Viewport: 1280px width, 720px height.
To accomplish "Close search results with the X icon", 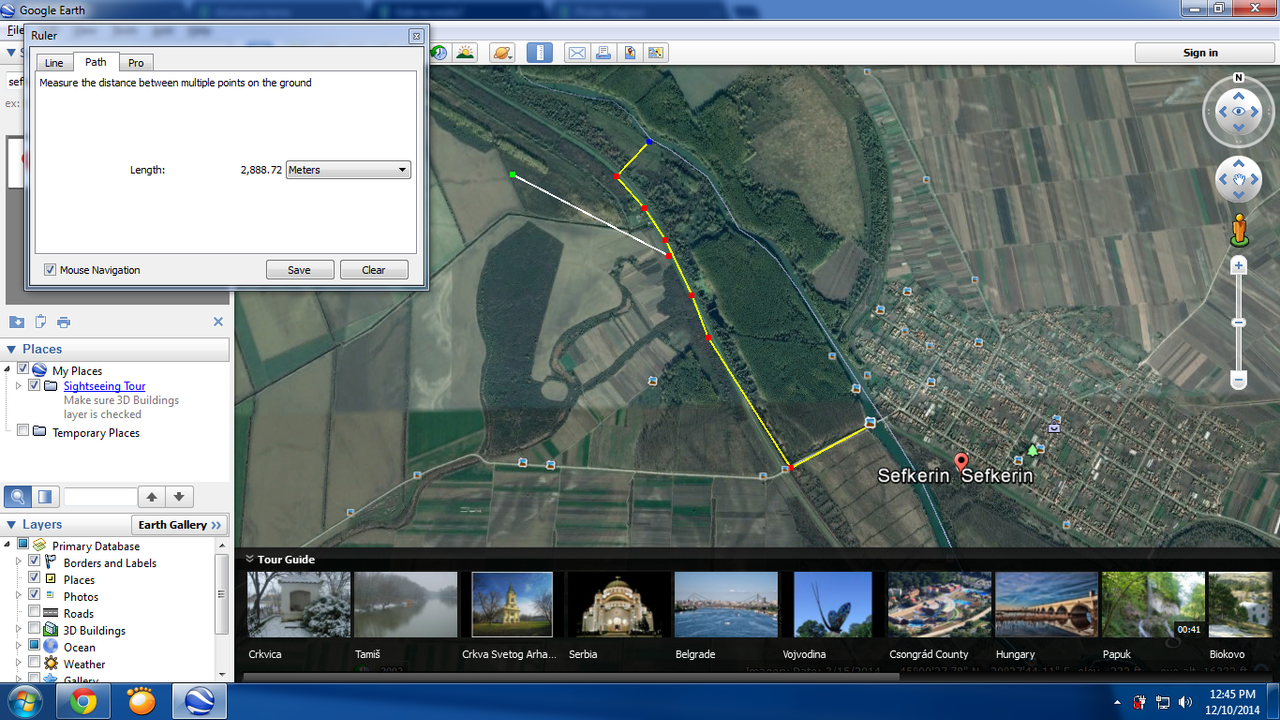I will coord(218,322).
